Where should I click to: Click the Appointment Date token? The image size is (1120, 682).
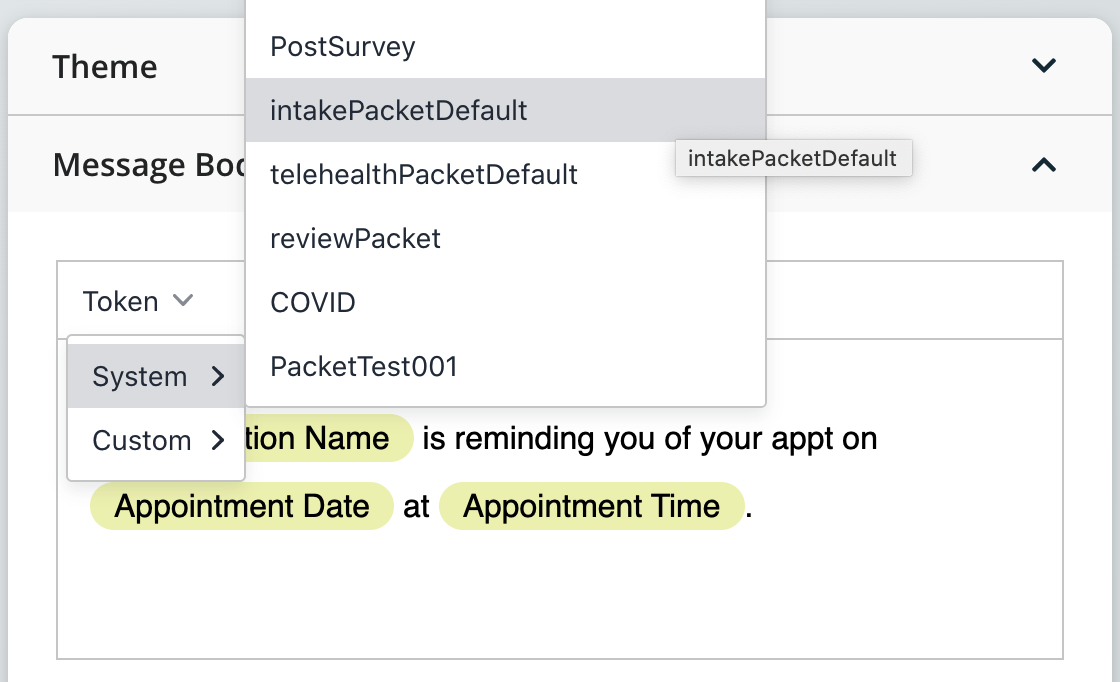pos(242,506)
